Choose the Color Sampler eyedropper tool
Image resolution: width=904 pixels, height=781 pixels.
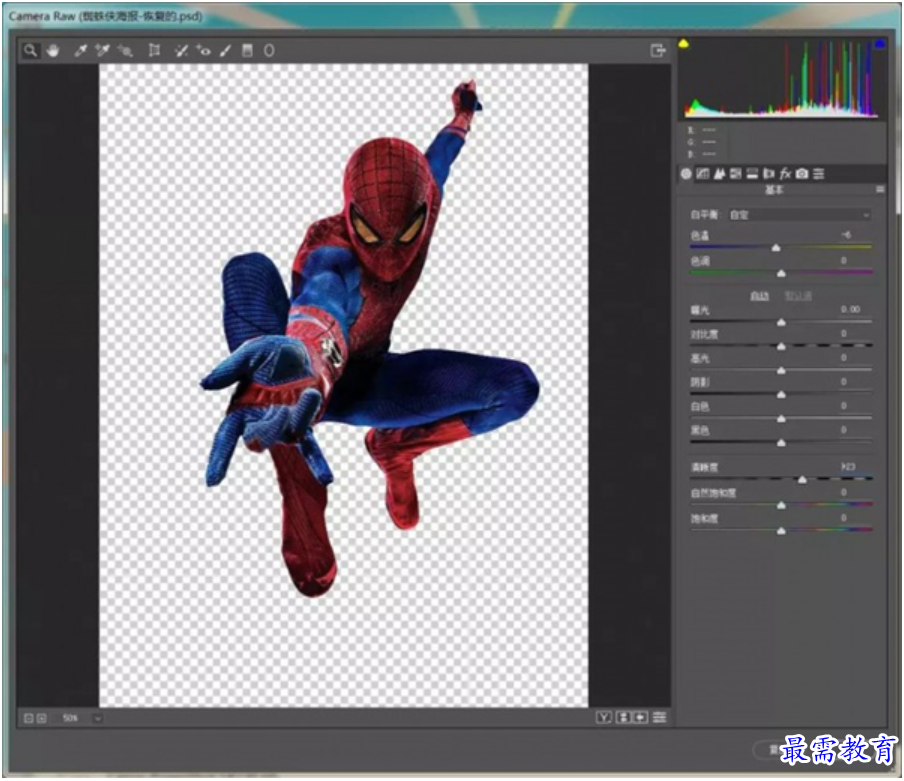point(103,51)
